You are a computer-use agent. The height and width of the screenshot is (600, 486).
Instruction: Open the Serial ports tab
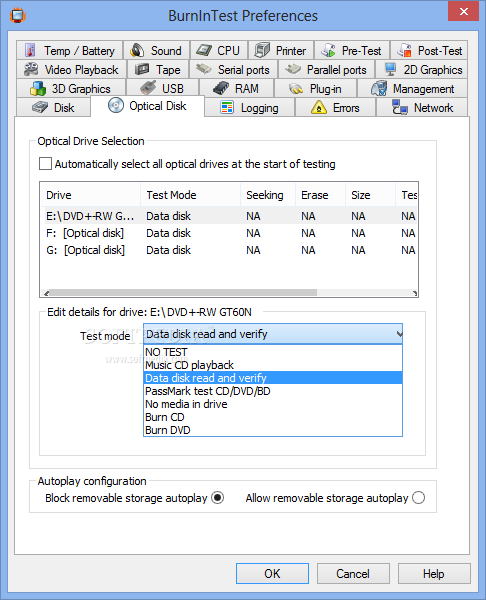pyautogui.click(x=234, y=69)
